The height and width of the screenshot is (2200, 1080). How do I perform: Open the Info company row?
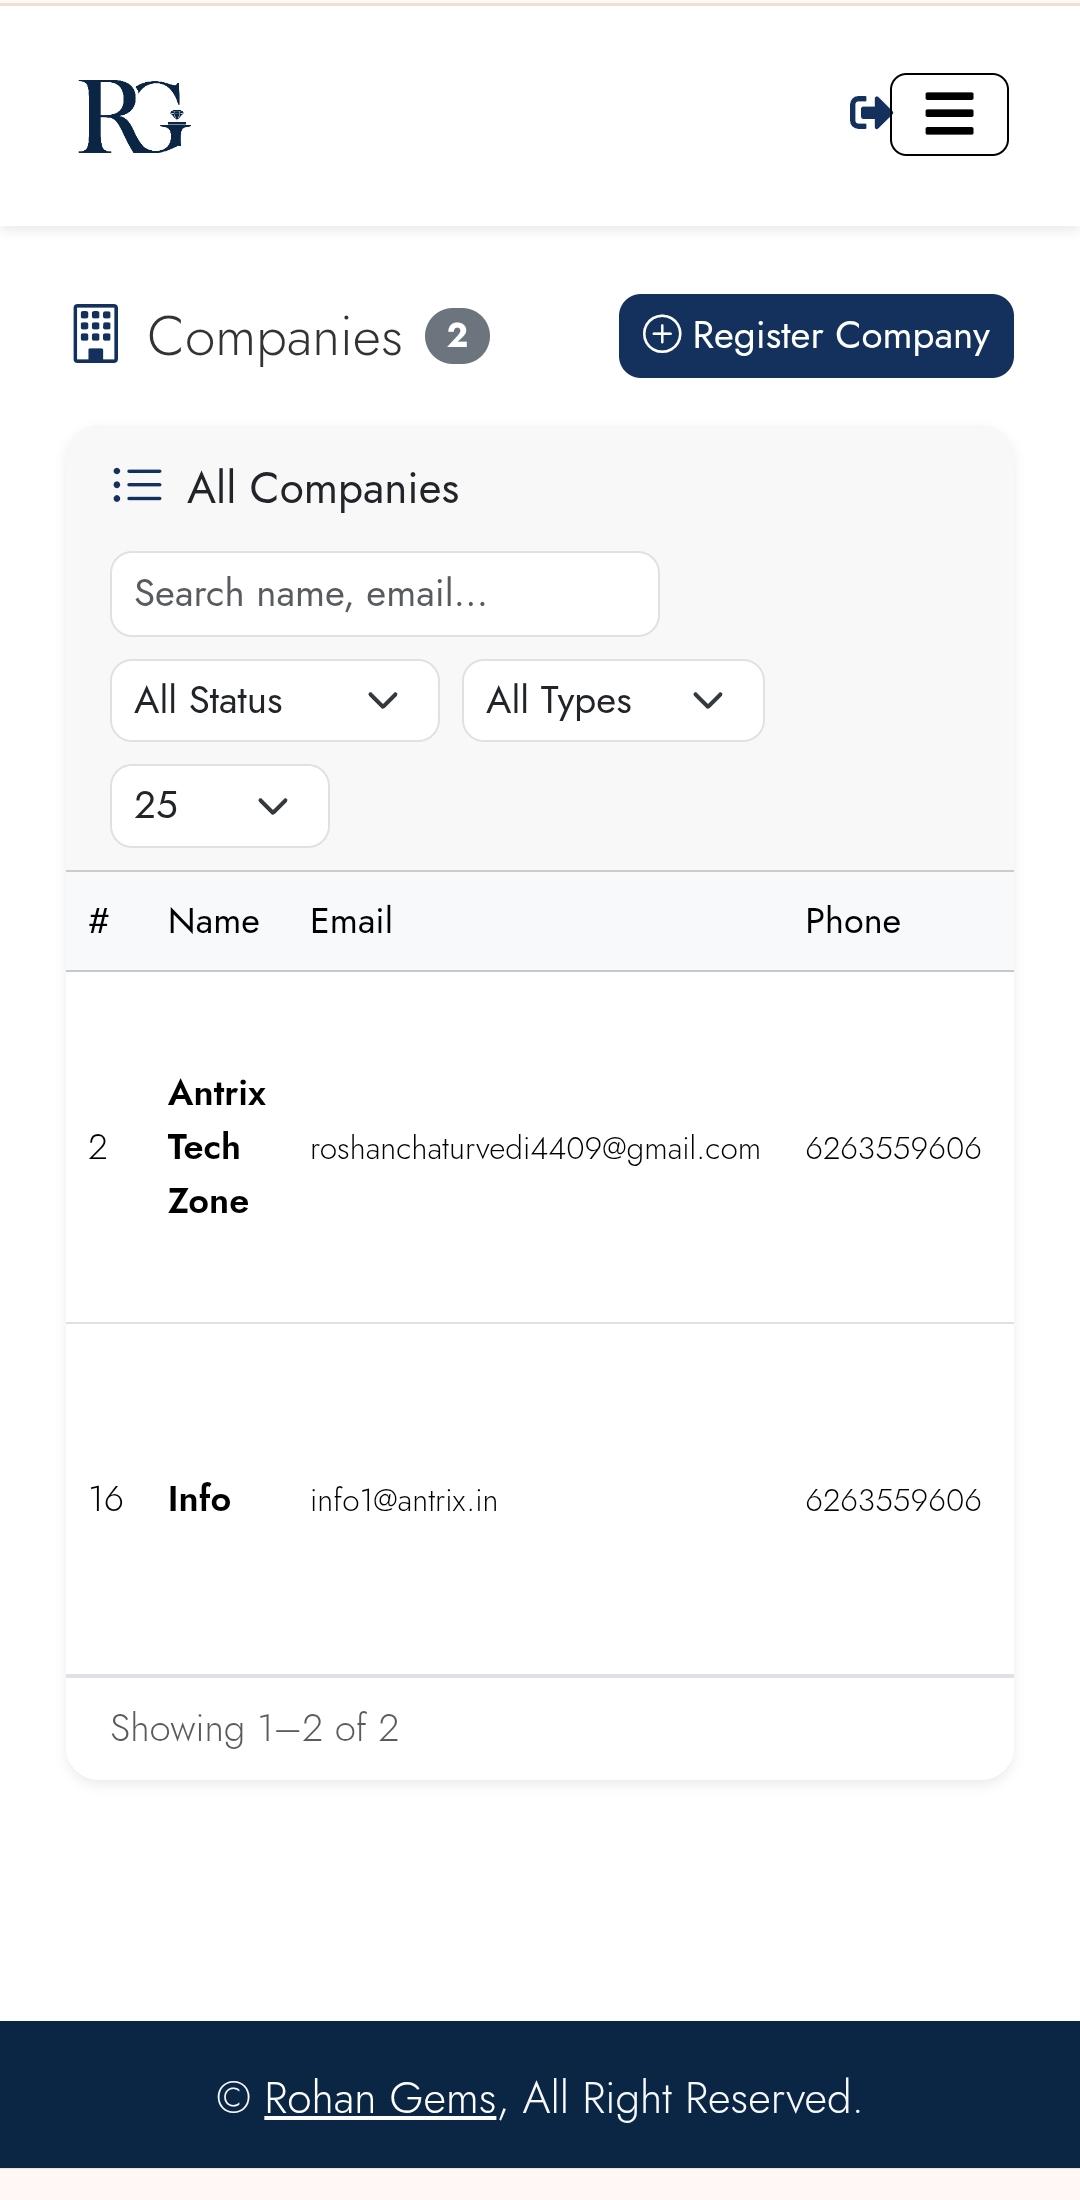199,1499
